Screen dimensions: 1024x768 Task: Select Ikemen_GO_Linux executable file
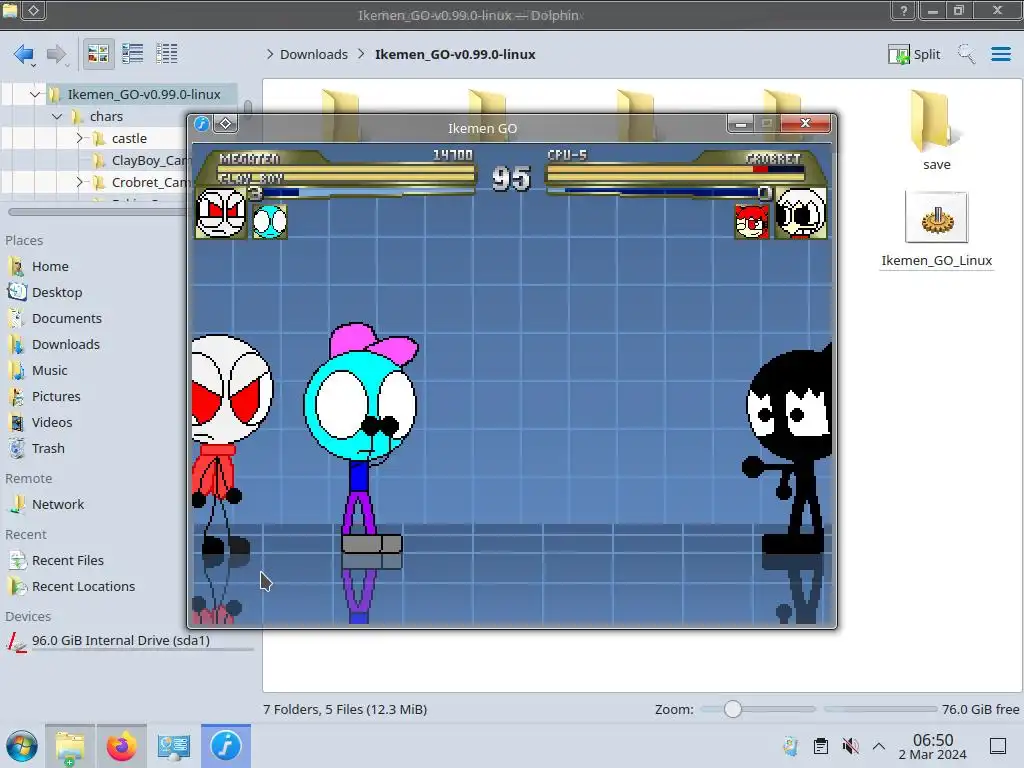[x=936, y=230]
